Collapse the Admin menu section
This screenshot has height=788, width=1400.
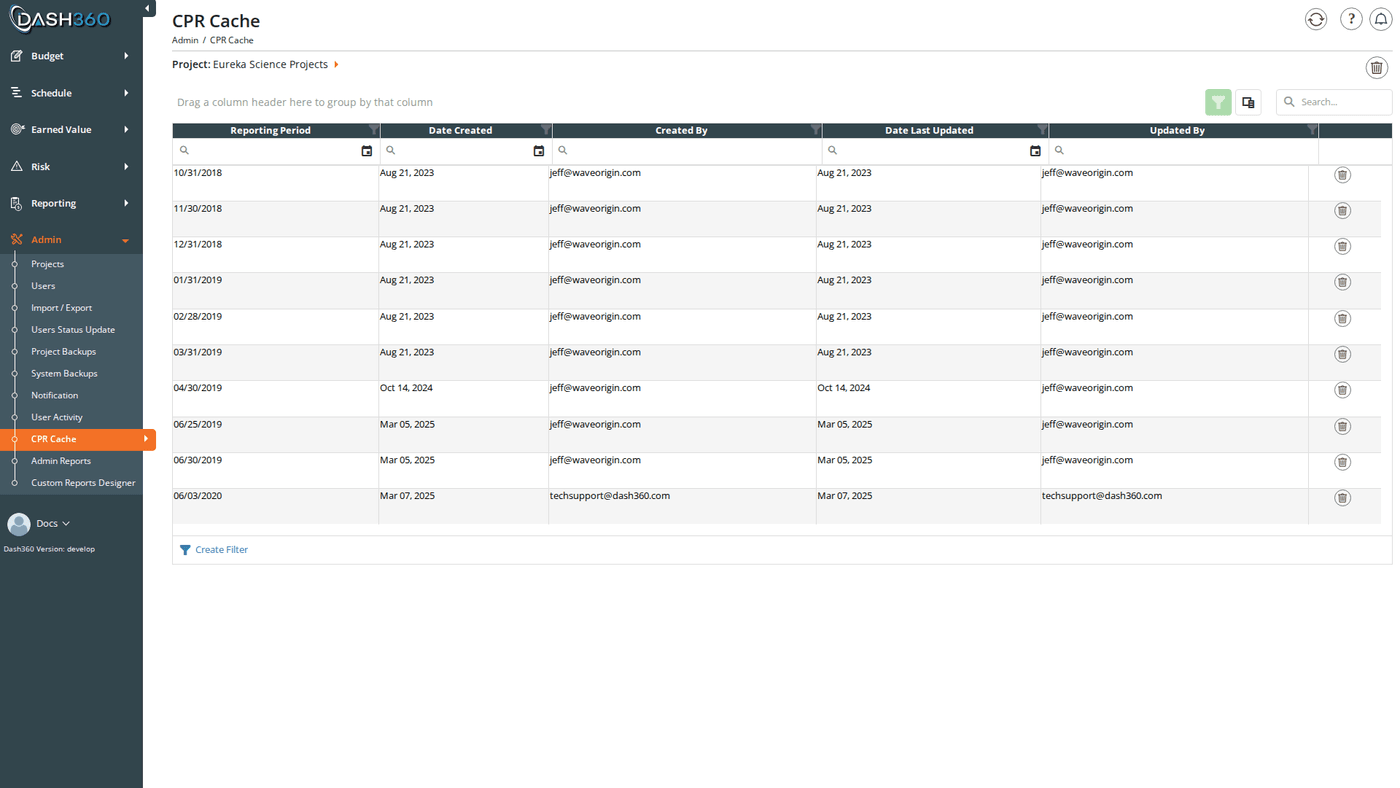point(71,240)
